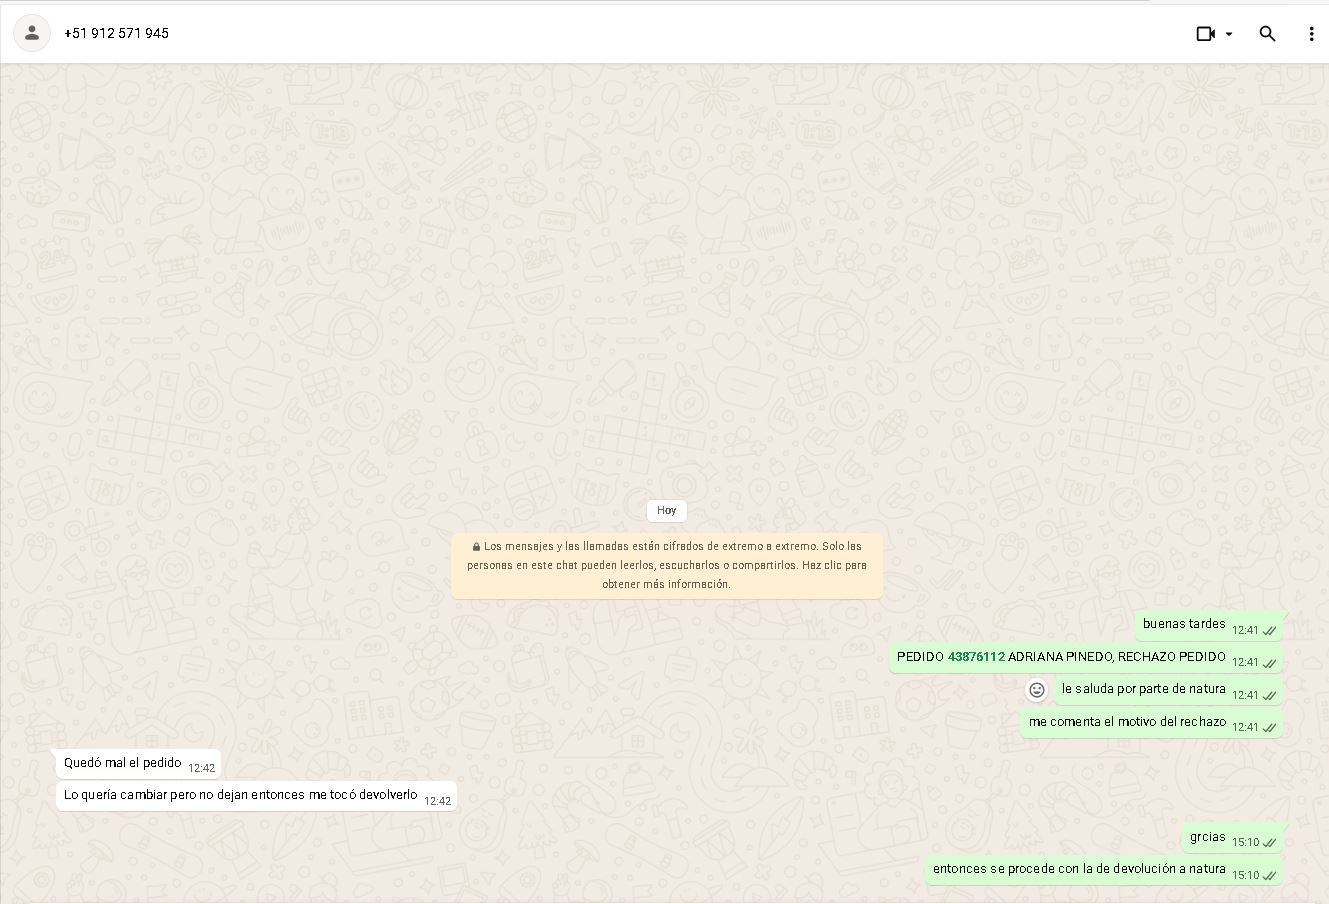This screenshot has height=904, width=1329.
Task: Expand the call options dropdown arrow
Action: tap(1229, 34)
